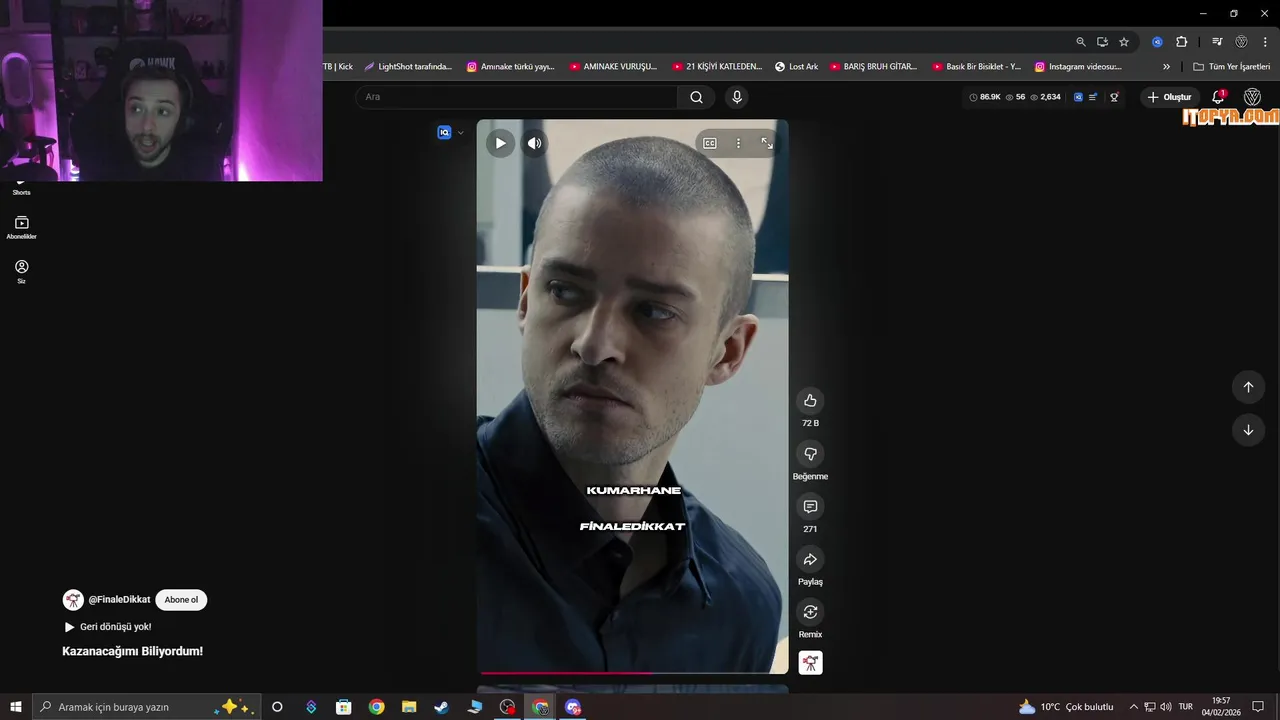Enter fullscreen on the Shorts player
Image resolution: width=1280 pixels, height=720 pixels.
[767, 143]
